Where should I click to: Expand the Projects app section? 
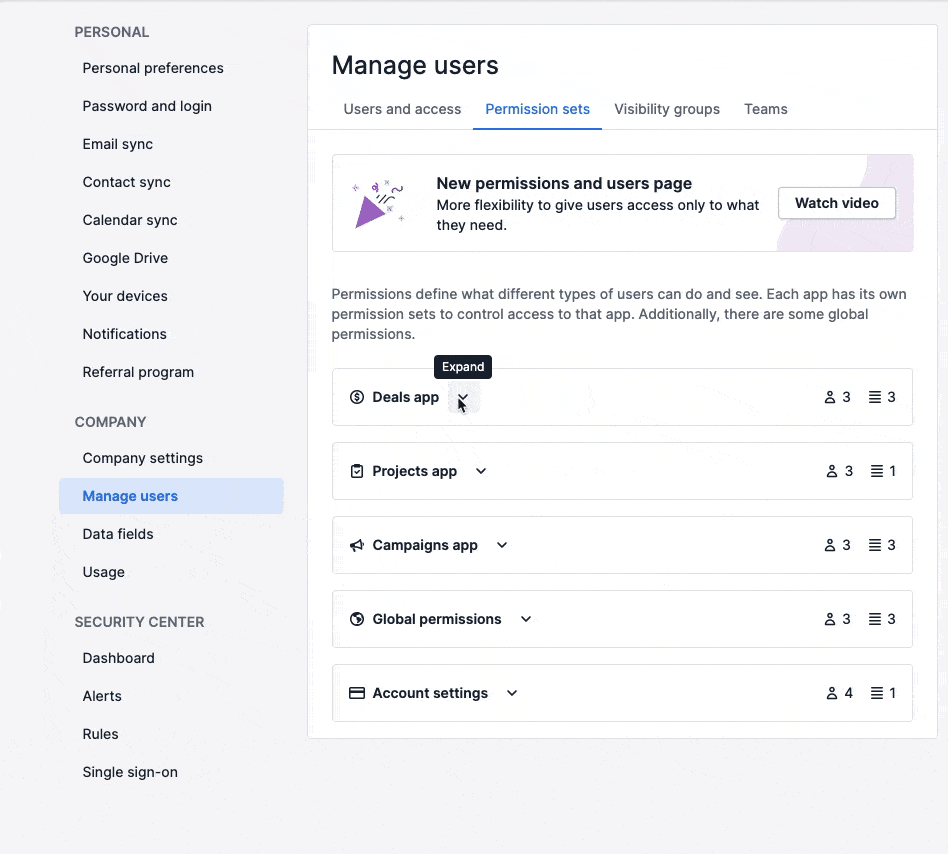coord(480,471)
